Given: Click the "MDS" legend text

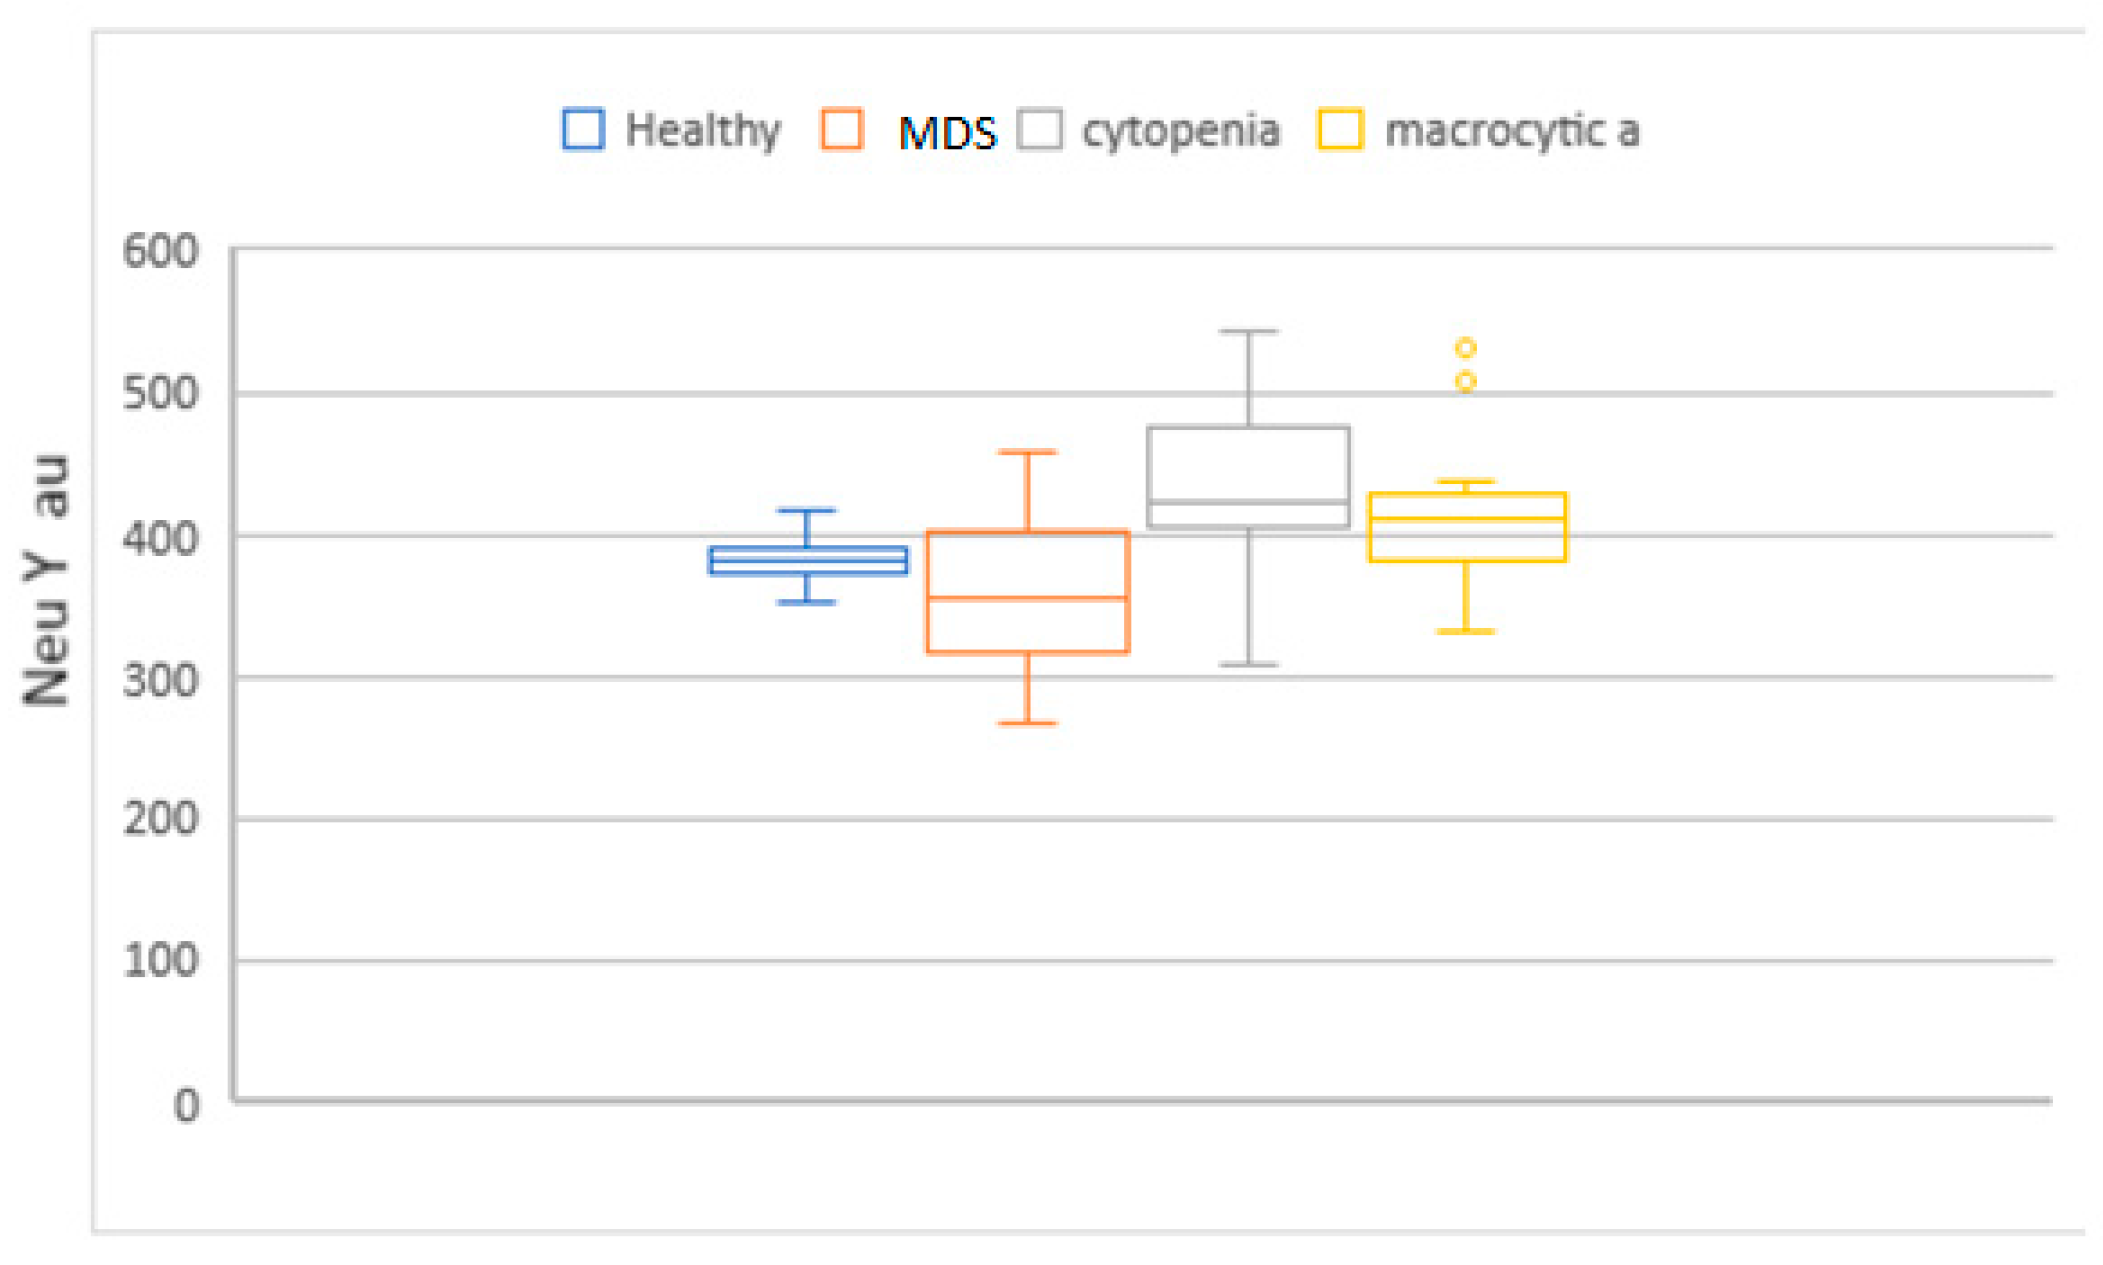Looking at the screenshot, I should click(947, 133).
